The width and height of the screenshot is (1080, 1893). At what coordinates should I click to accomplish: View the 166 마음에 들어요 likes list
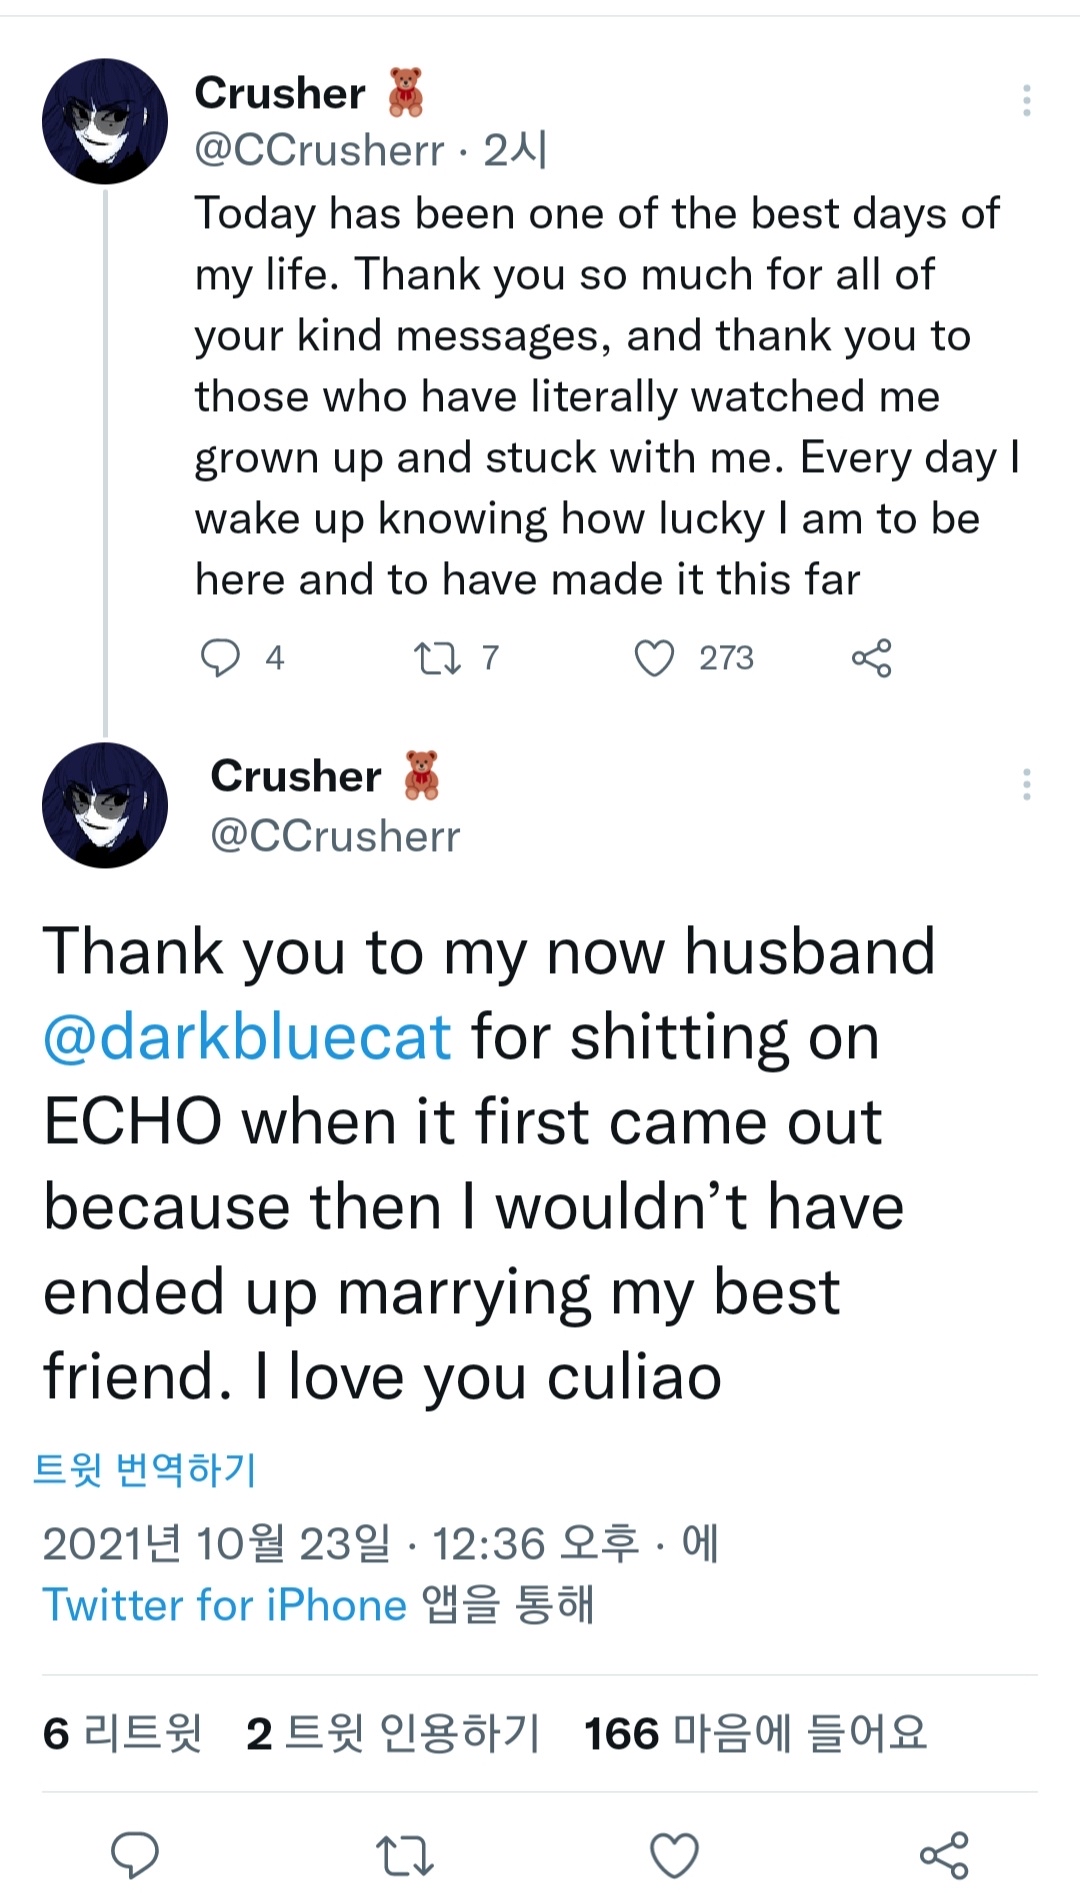[755, 1733]
